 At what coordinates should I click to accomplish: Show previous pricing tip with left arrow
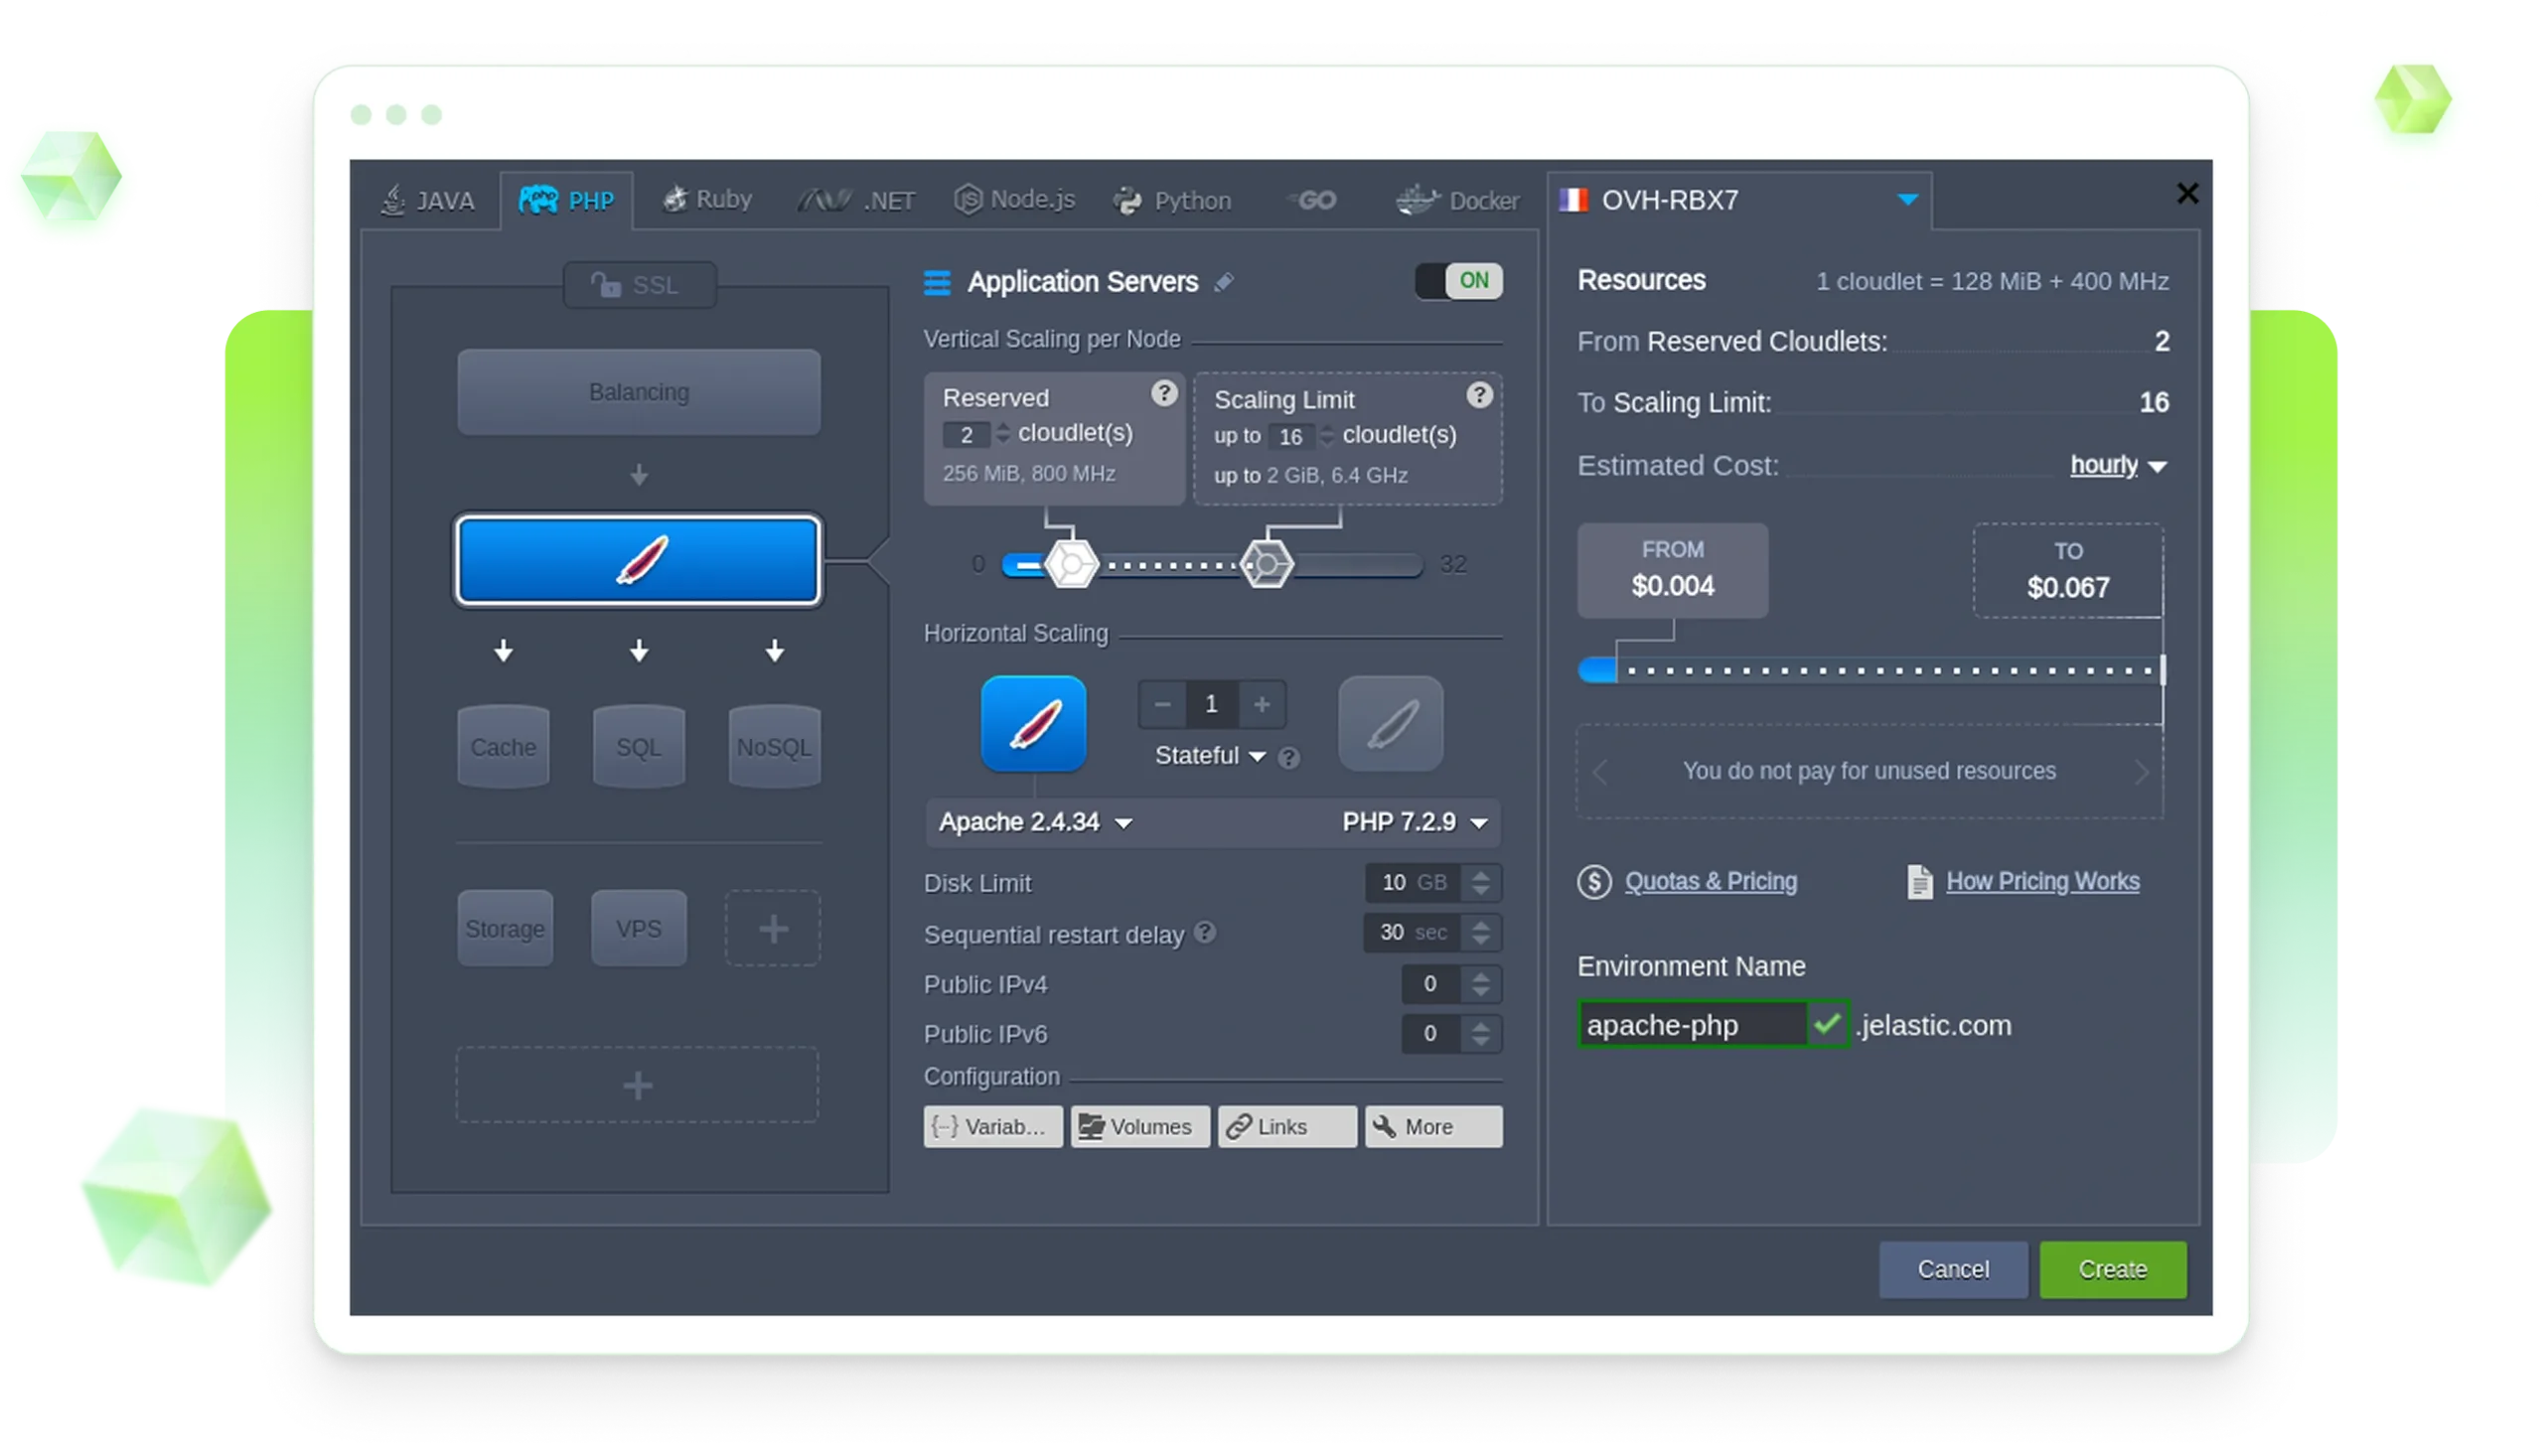tap(1600, 772)
